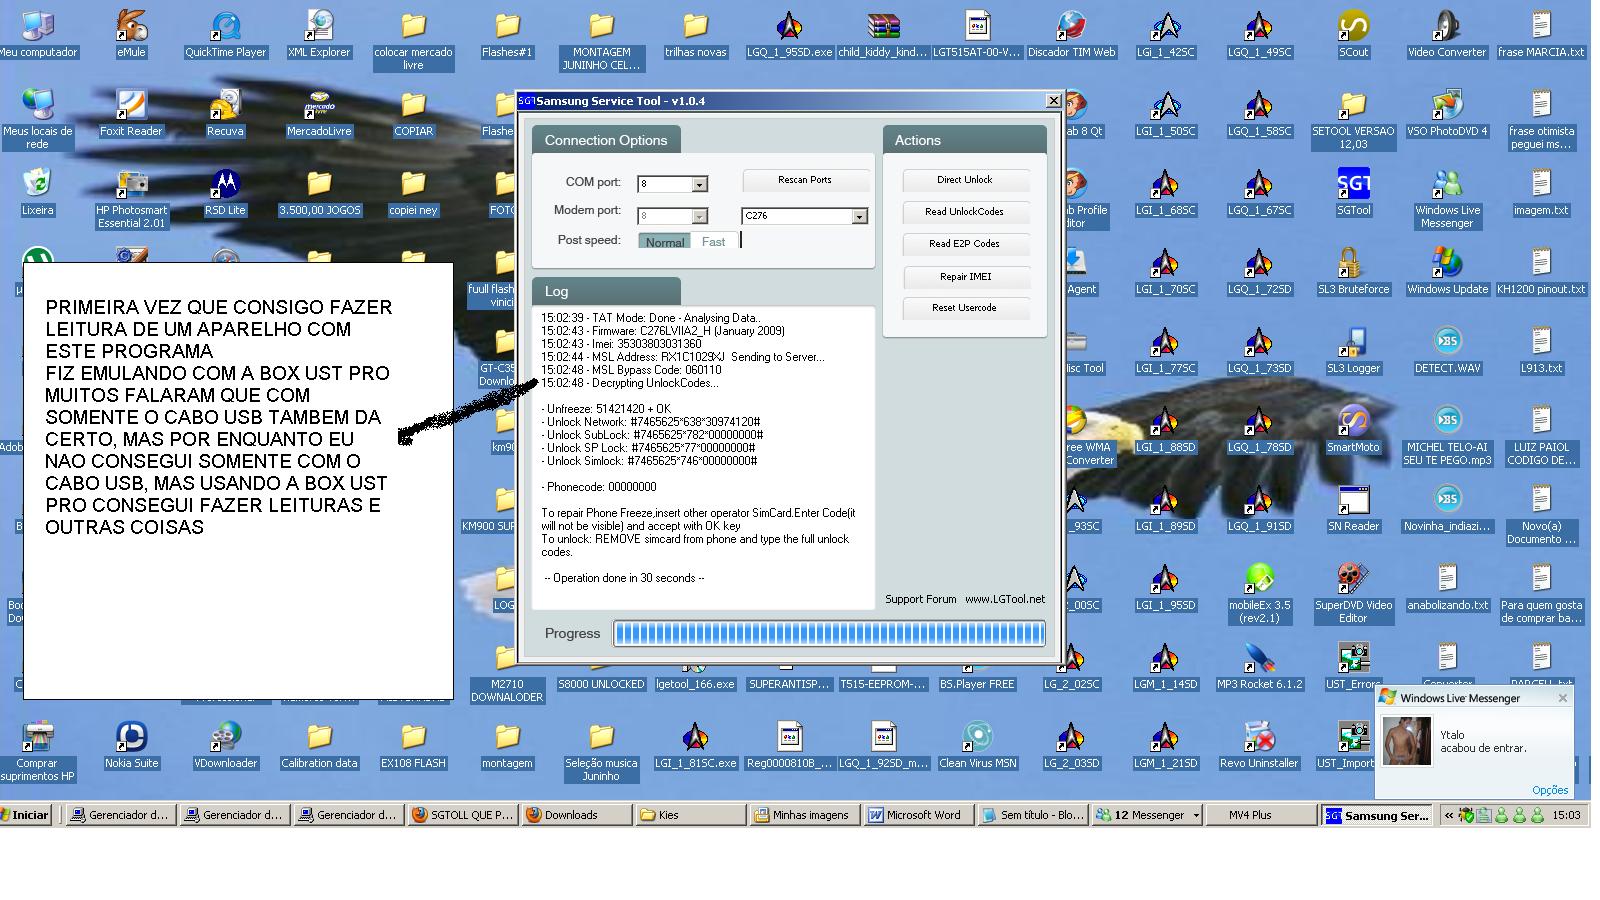Viewport: 1600px width, 900px height.
Task: Click the Progress bar
Action: click(829, 633)
